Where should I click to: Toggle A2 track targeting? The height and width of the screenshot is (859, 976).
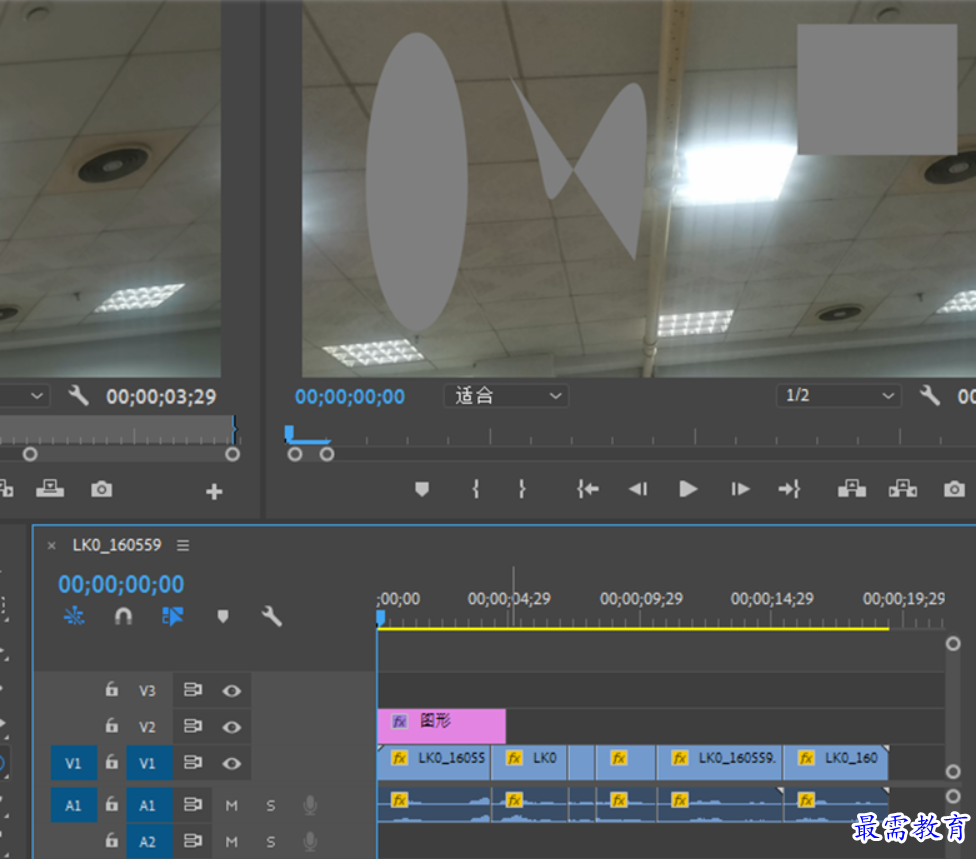point(149,841)
